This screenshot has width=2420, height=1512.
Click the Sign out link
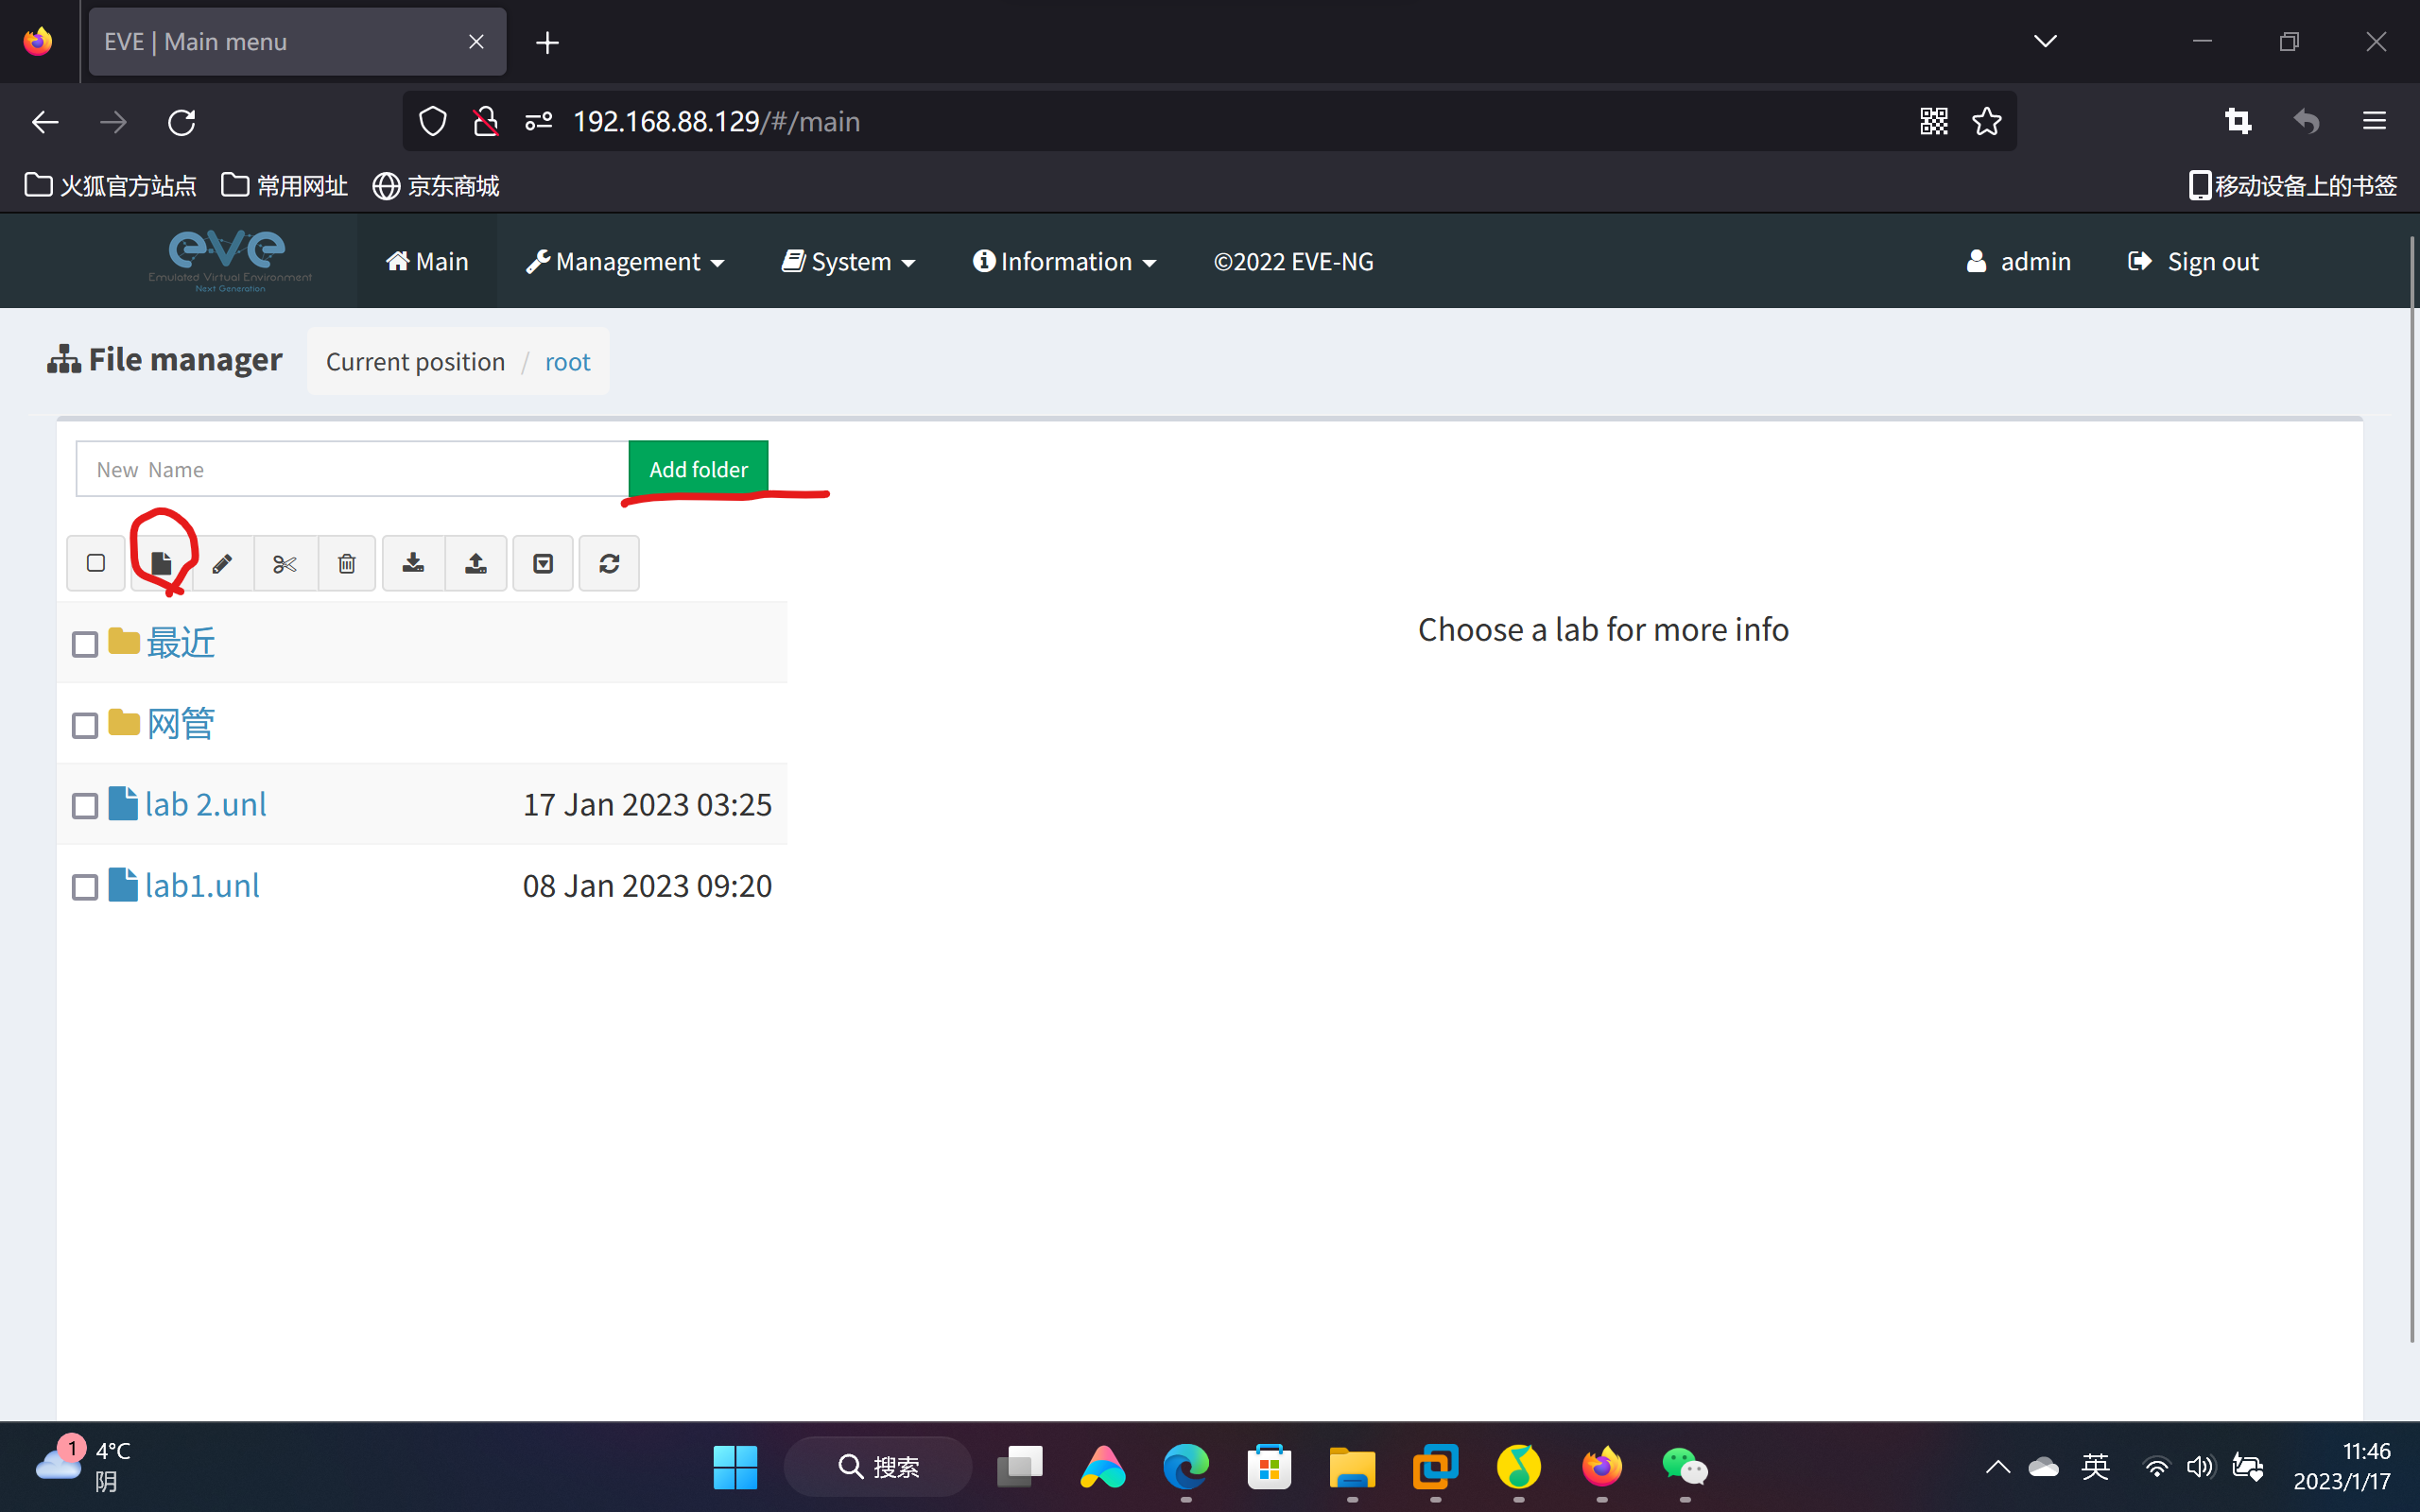click(x=2193, y=262)
